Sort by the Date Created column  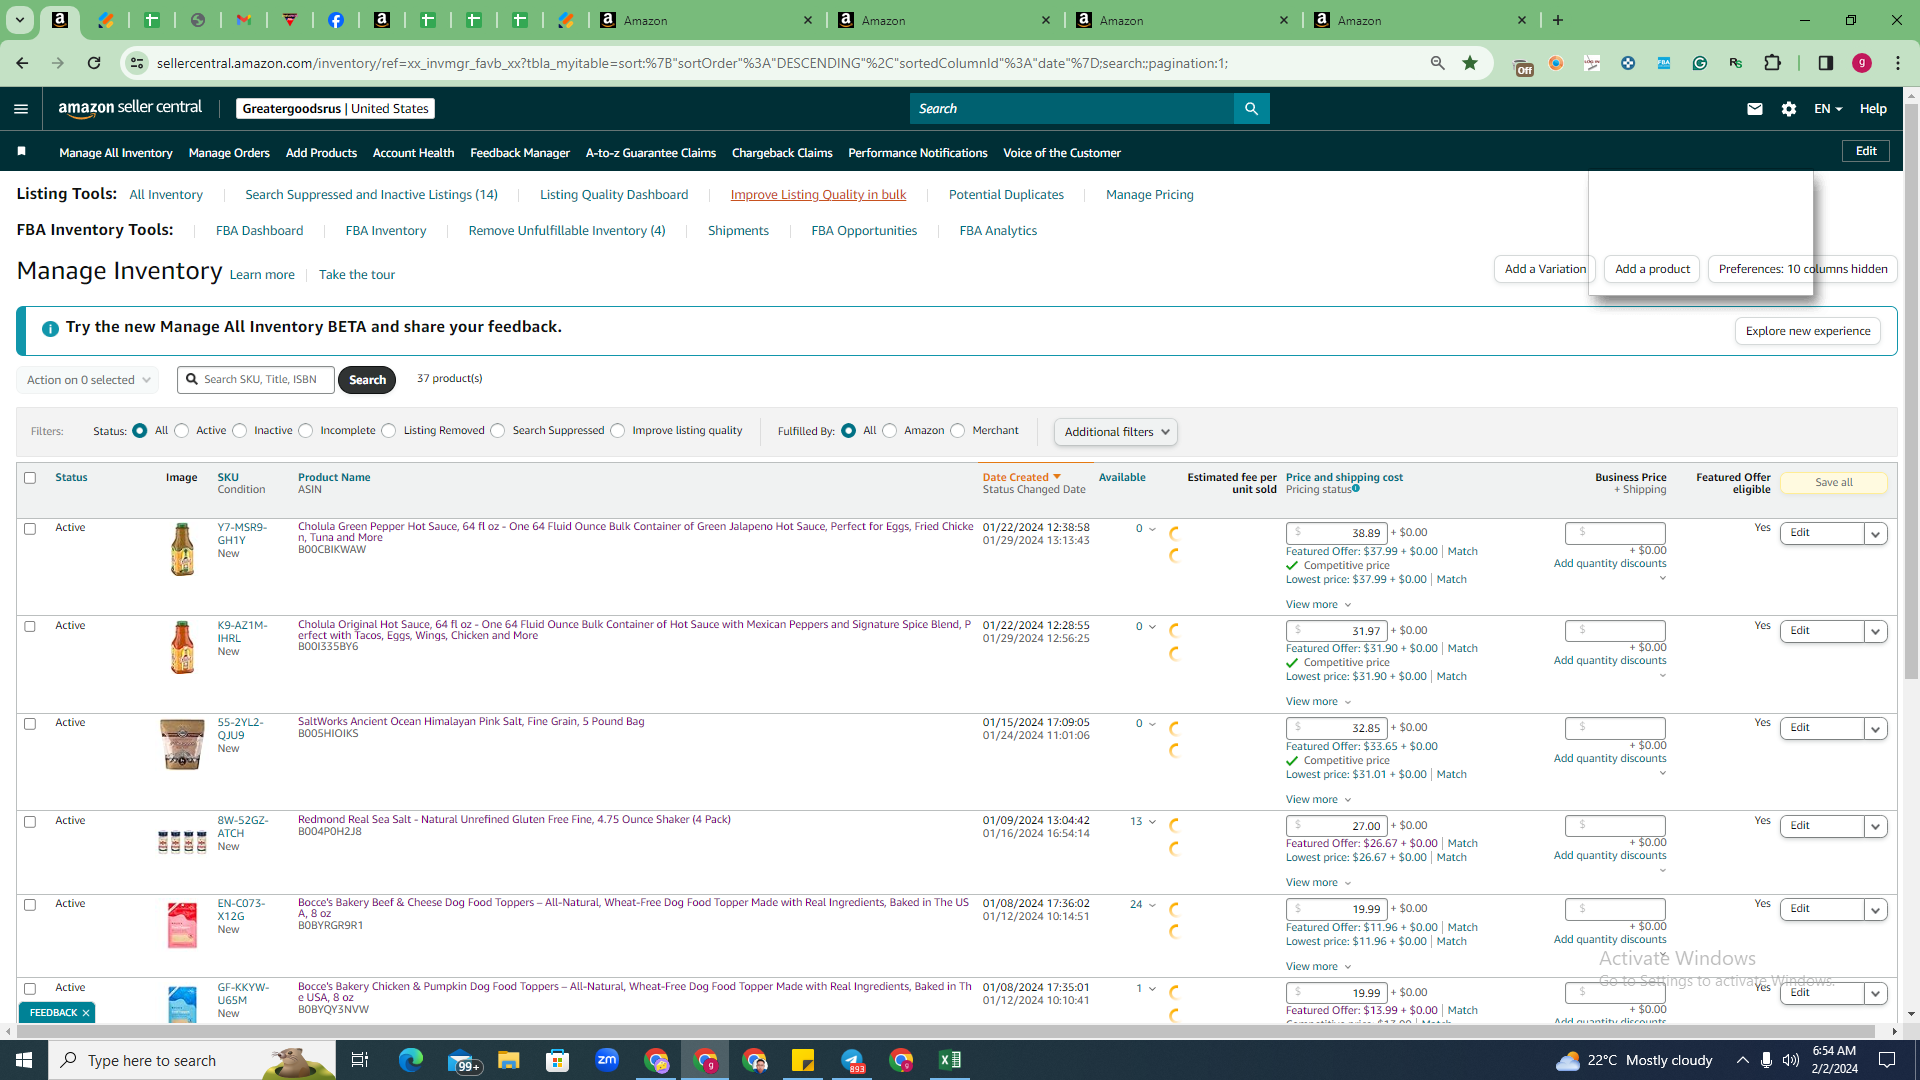coord(1021,478)
